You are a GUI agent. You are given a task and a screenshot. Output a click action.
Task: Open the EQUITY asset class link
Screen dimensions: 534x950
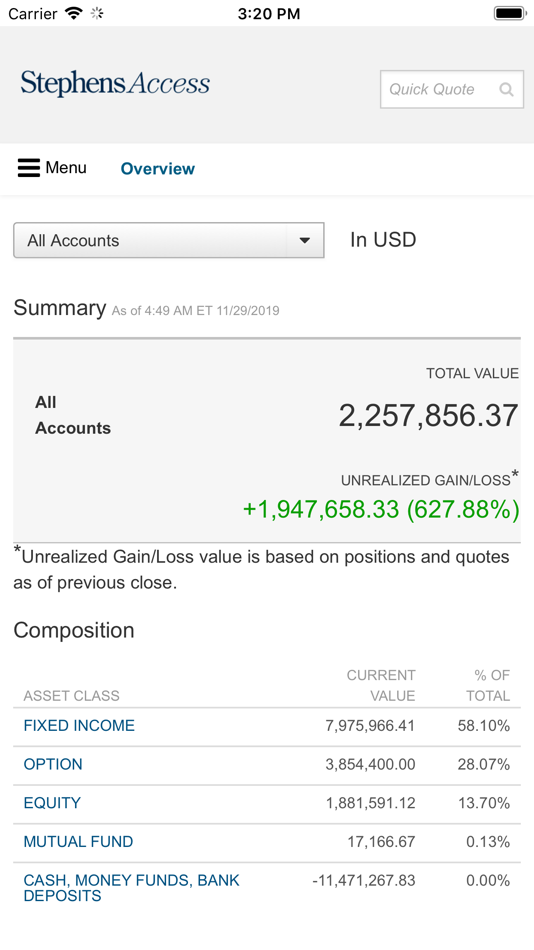pos(52,803)
